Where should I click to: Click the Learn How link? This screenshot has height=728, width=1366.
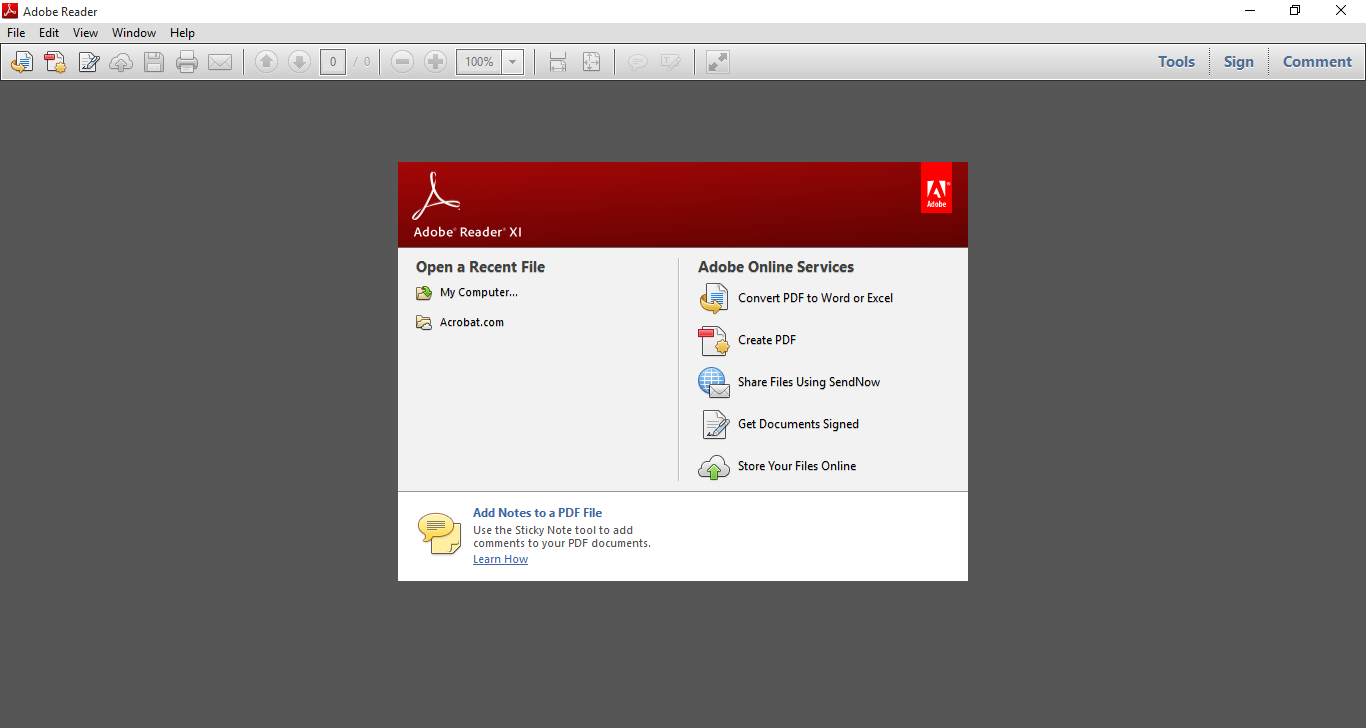[x=500, y=559]
